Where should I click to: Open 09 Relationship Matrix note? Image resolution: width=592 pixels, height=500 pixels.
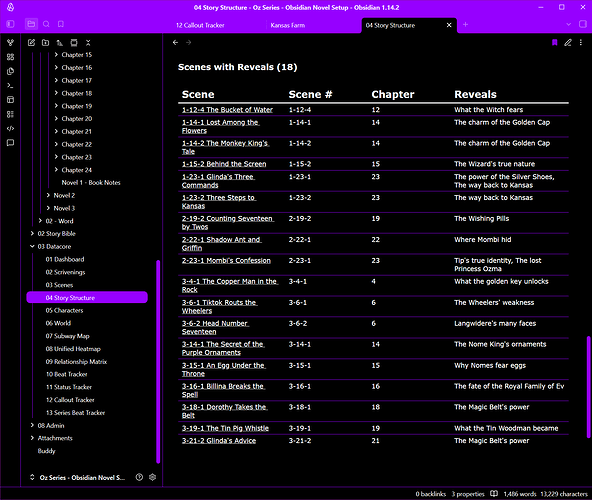click(76, 362)
